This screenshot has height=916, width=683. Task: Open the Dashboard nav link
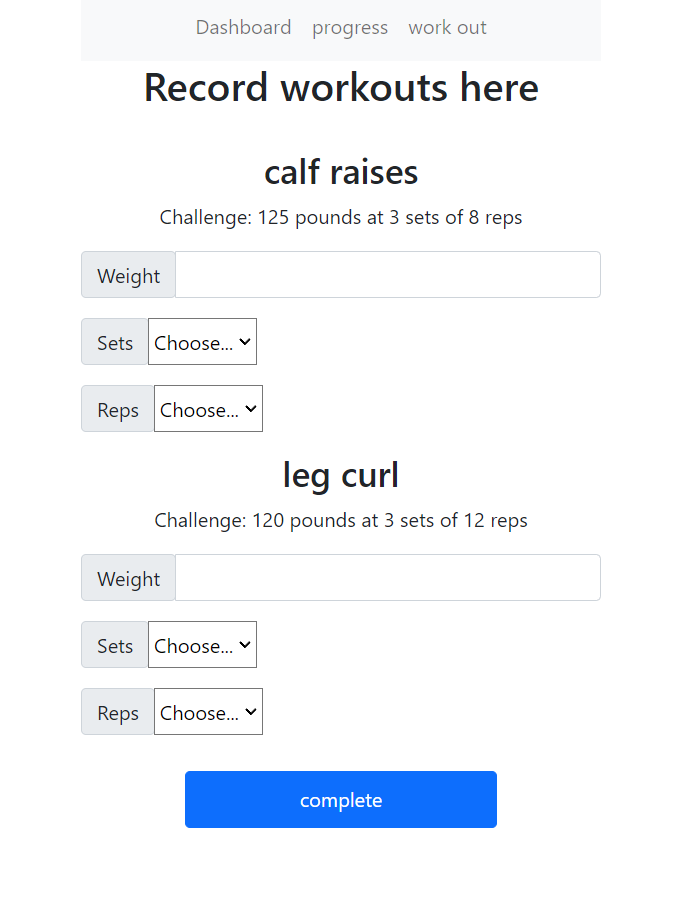(x=243, y=27)
